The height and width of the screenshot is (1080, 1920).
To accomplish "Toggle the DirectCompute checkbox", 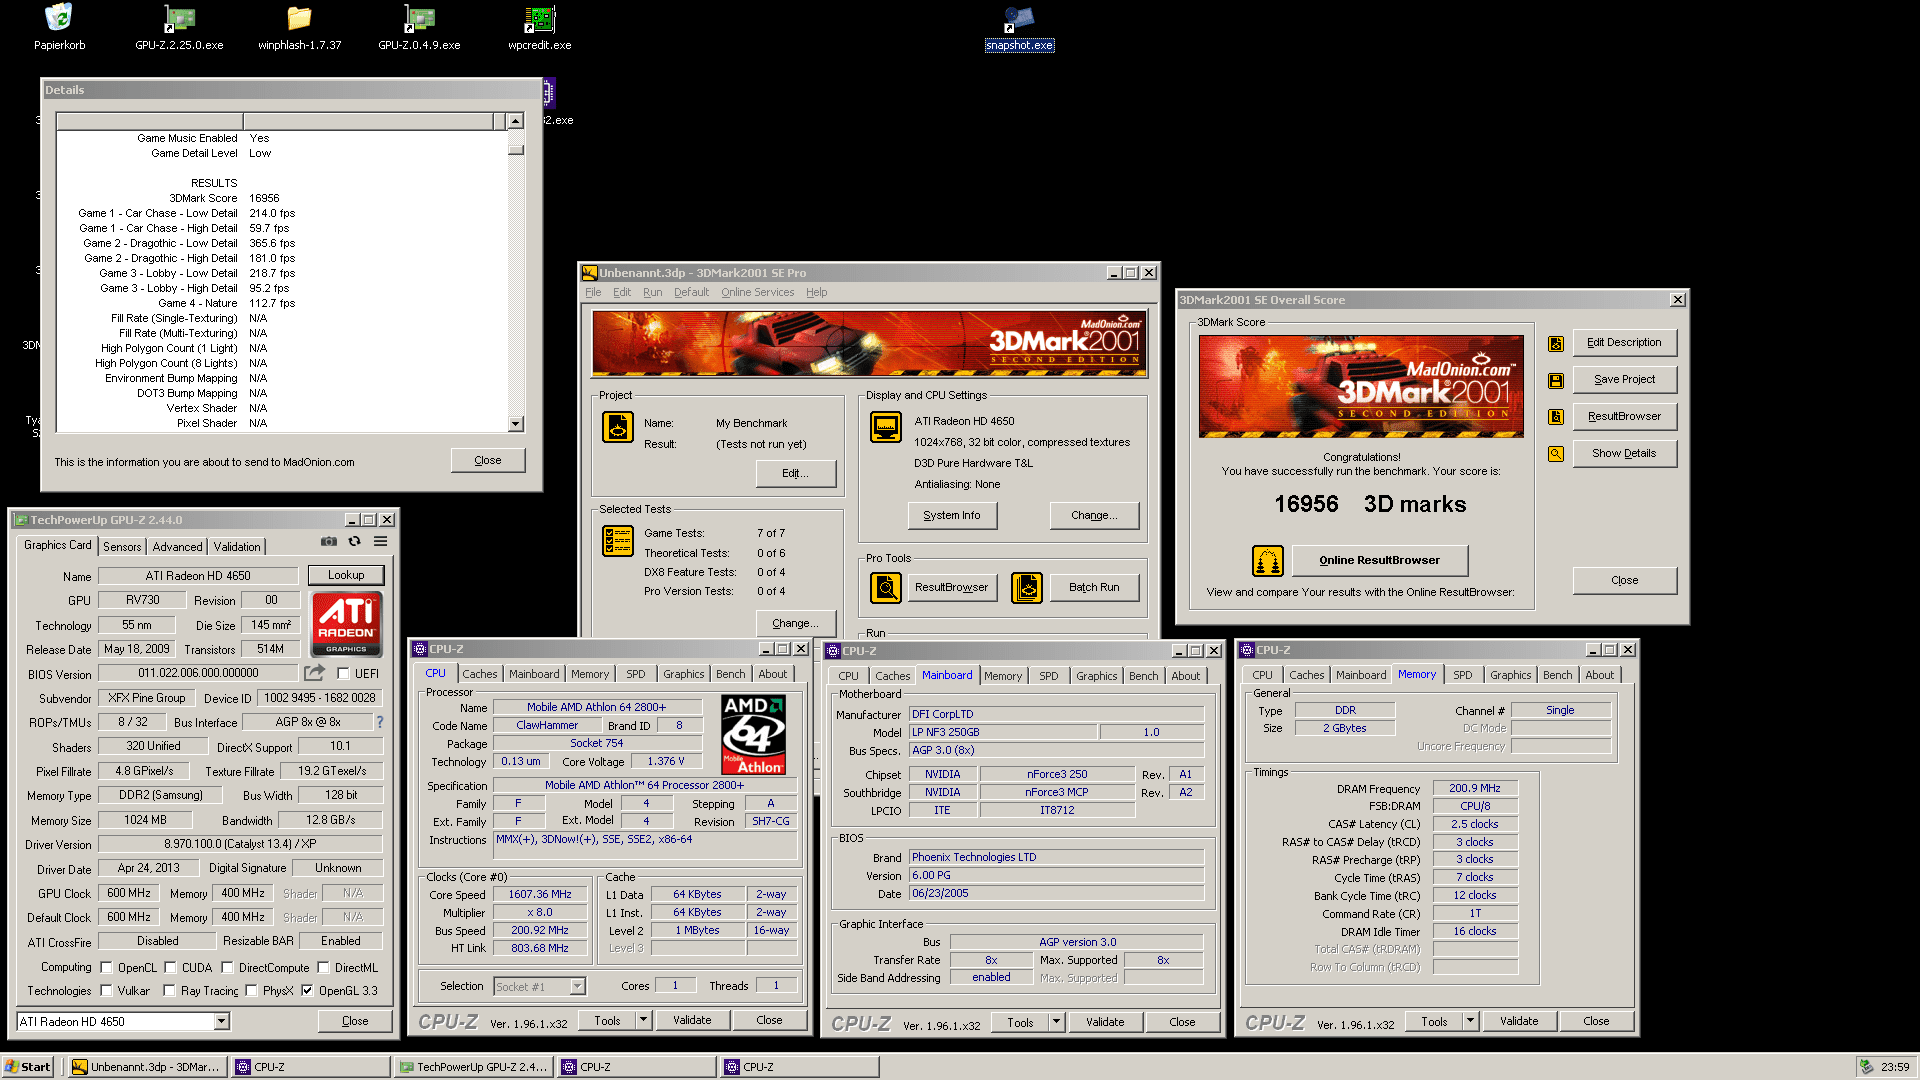I will point(227,968).
